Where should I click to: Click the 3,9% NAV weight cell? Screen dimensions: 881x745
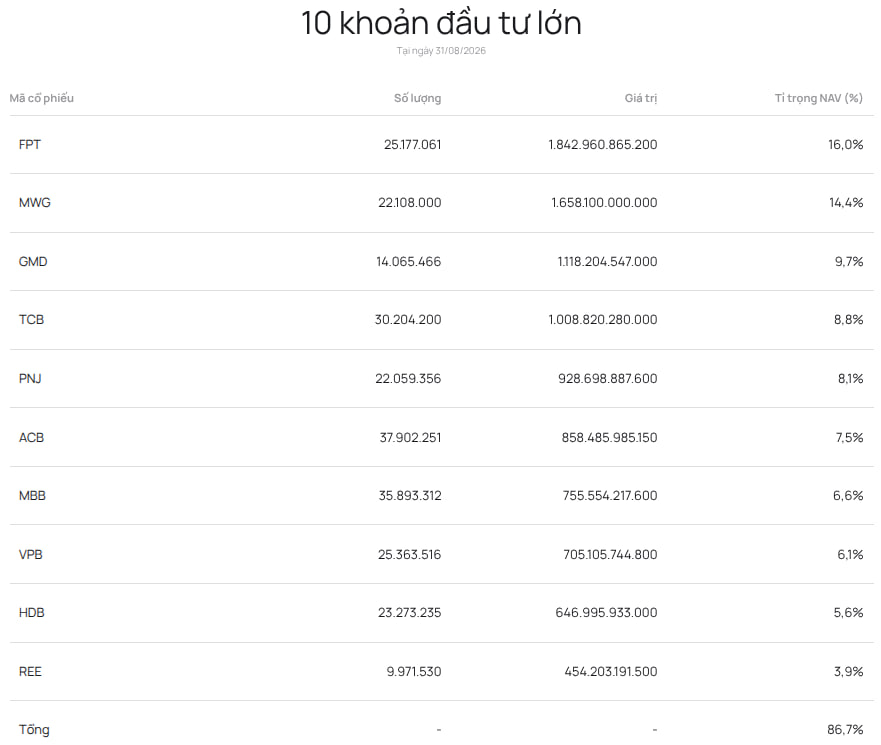click(x=848, y=671)
